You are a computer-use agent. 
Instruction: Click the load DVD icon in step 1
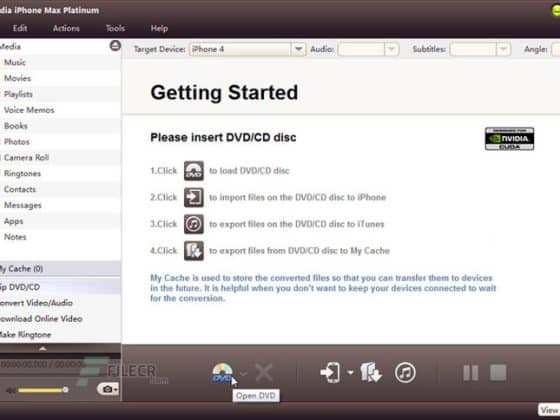point(194,170)
